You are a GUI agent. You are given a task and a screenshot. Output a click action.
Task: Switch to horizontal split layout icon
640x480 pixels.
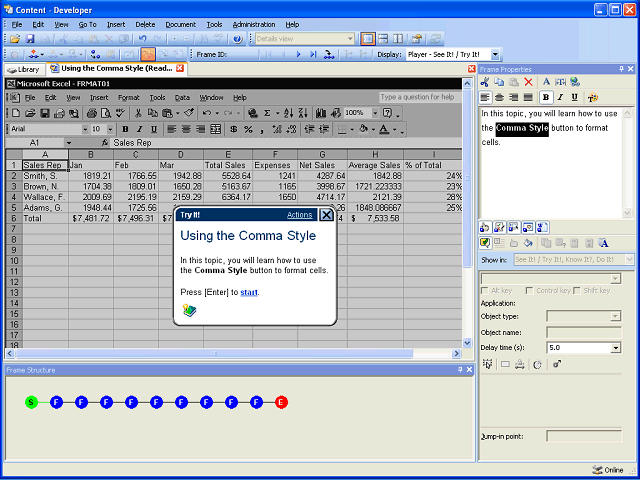(383, 39)
